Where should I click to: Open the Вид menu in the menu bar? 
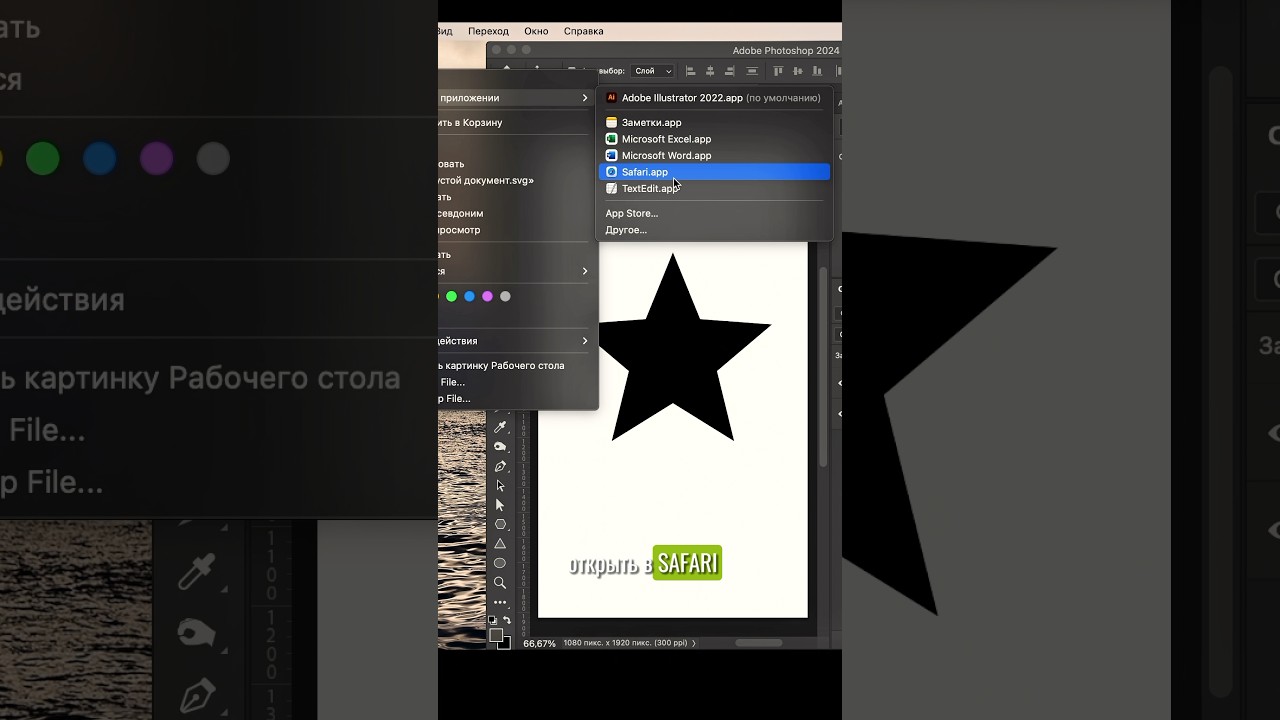click(x=445, y=31)
